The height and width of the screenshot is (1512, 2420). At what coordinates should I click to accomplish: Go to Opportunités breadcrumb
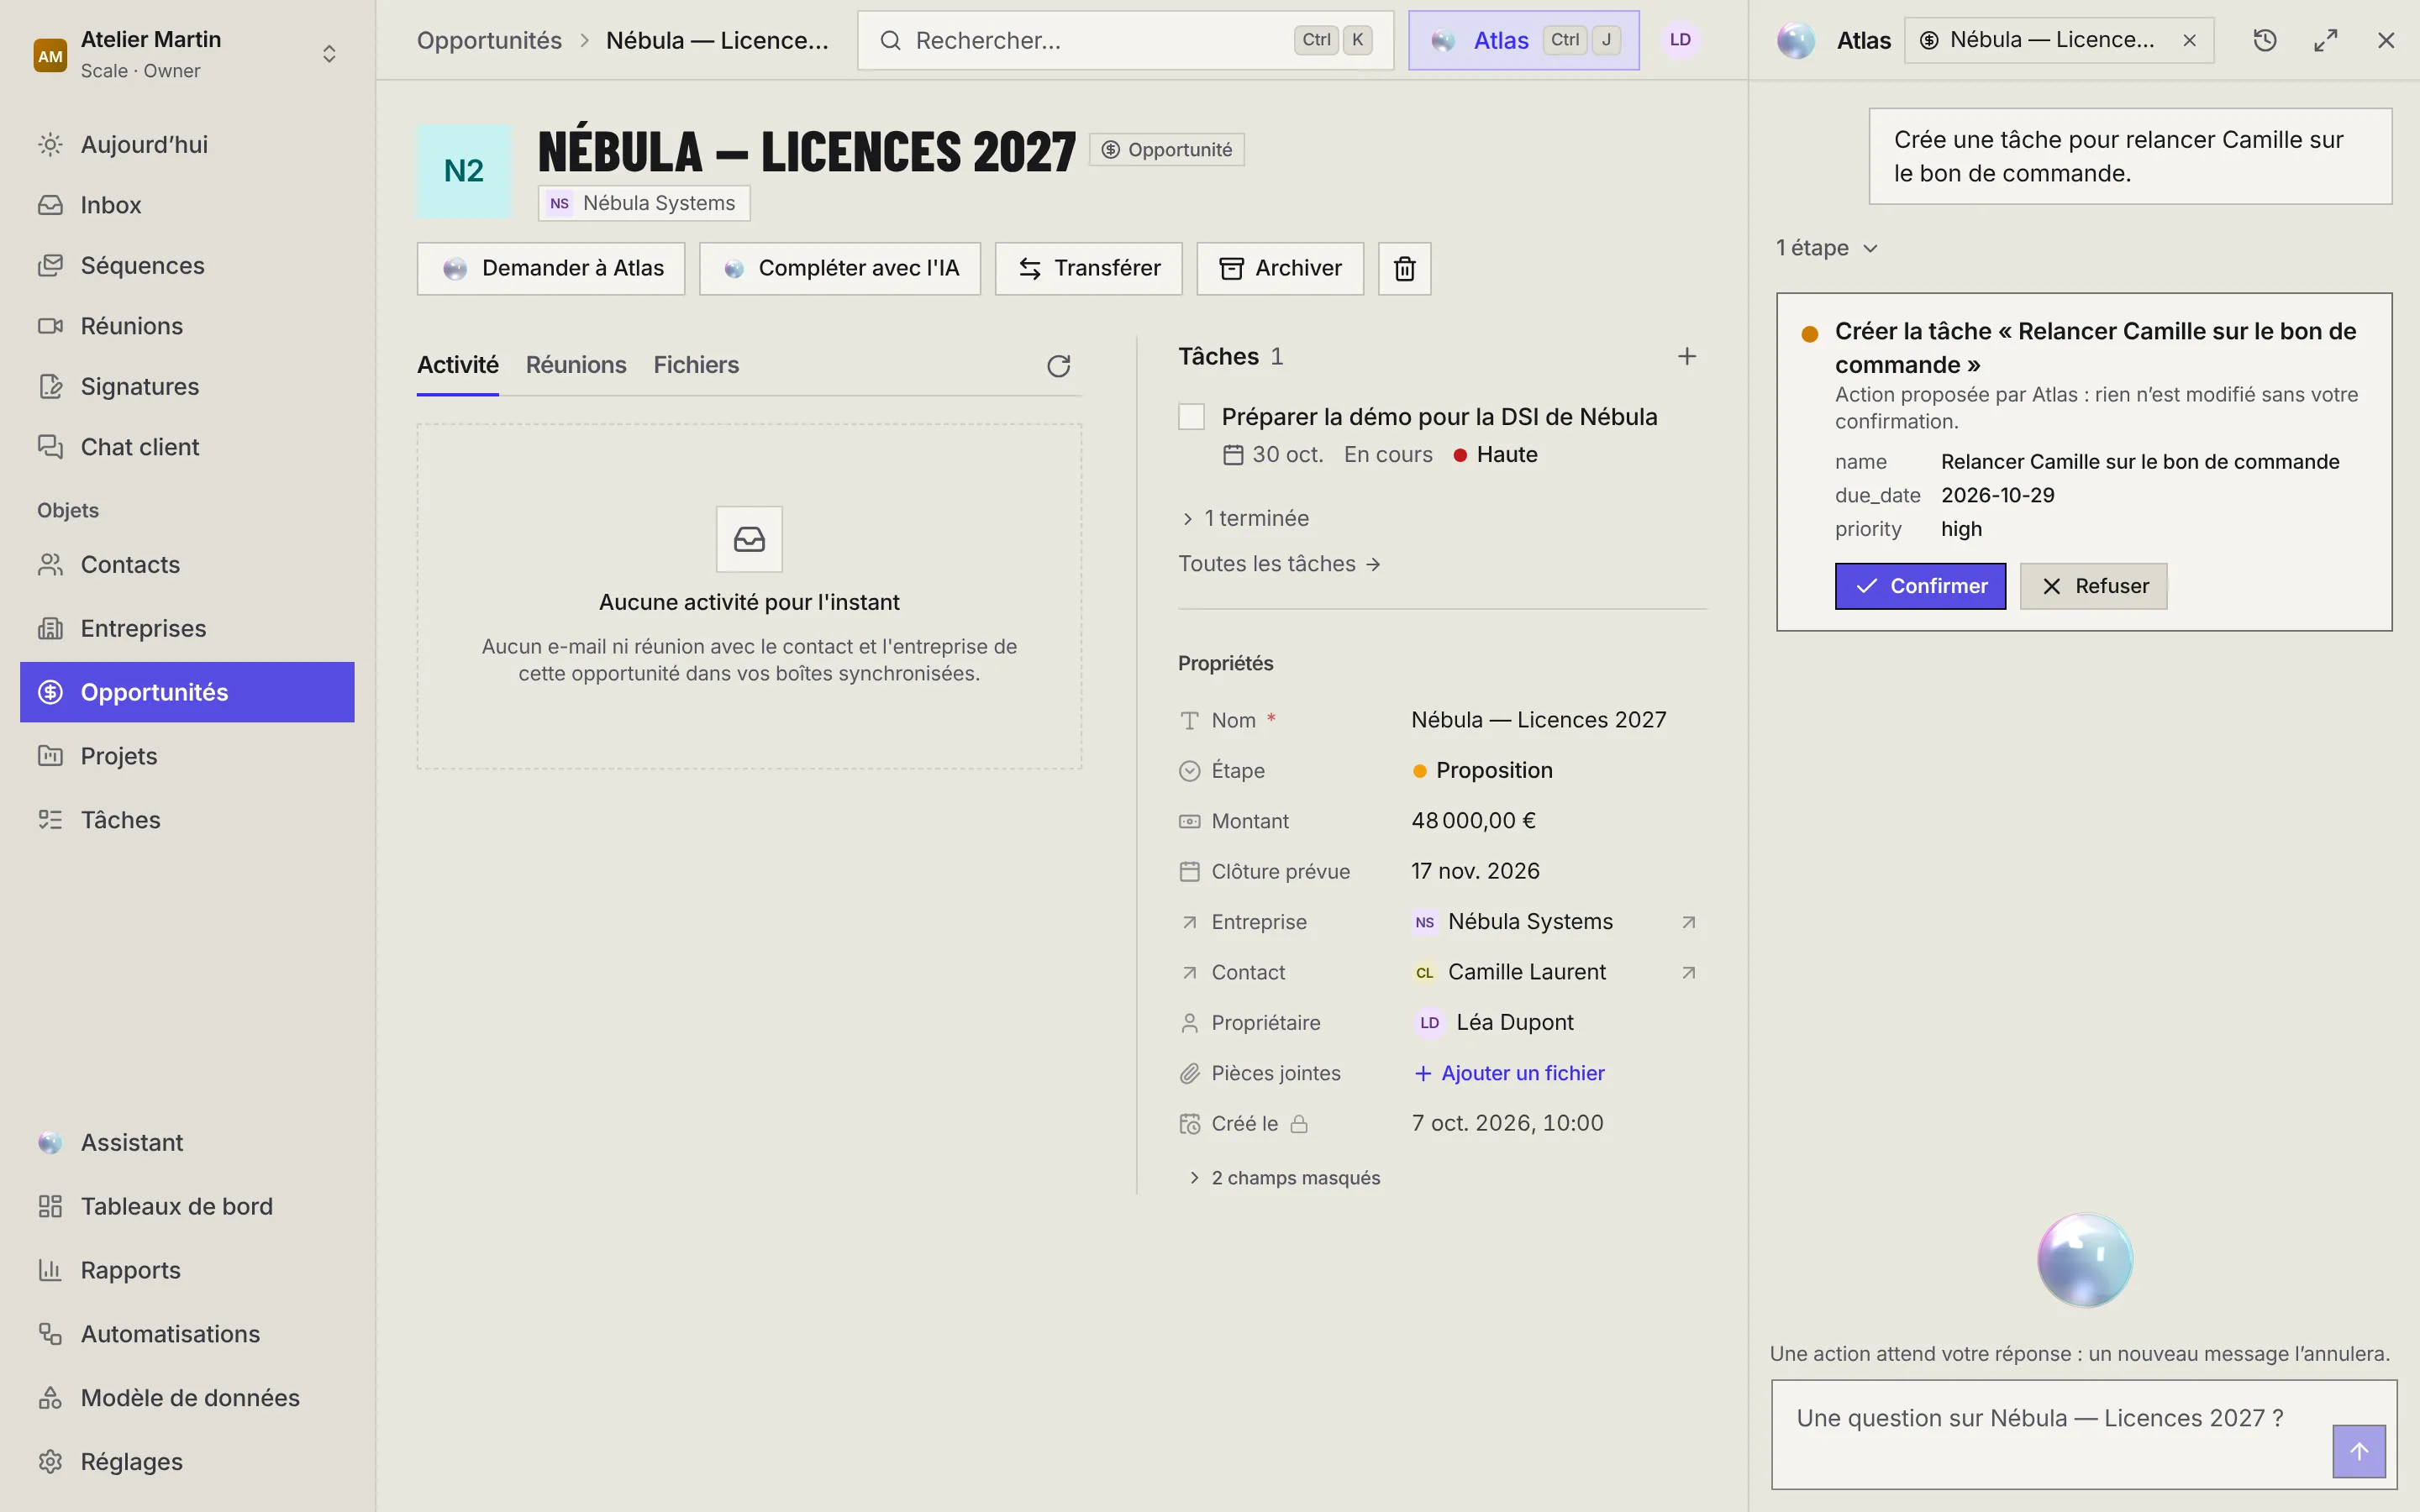tap(489, 40)
